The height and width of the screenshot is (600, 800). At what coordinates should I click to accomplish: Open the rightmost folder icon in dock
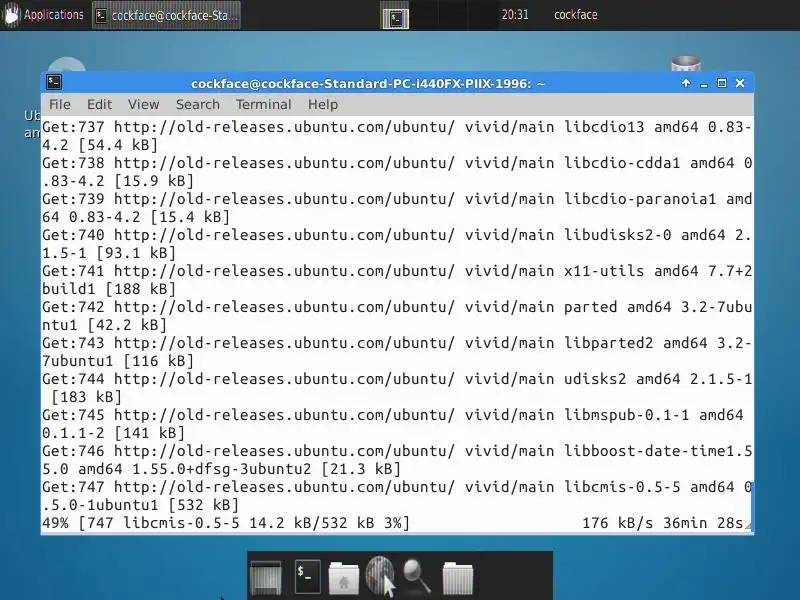click(x=457, y=578)
